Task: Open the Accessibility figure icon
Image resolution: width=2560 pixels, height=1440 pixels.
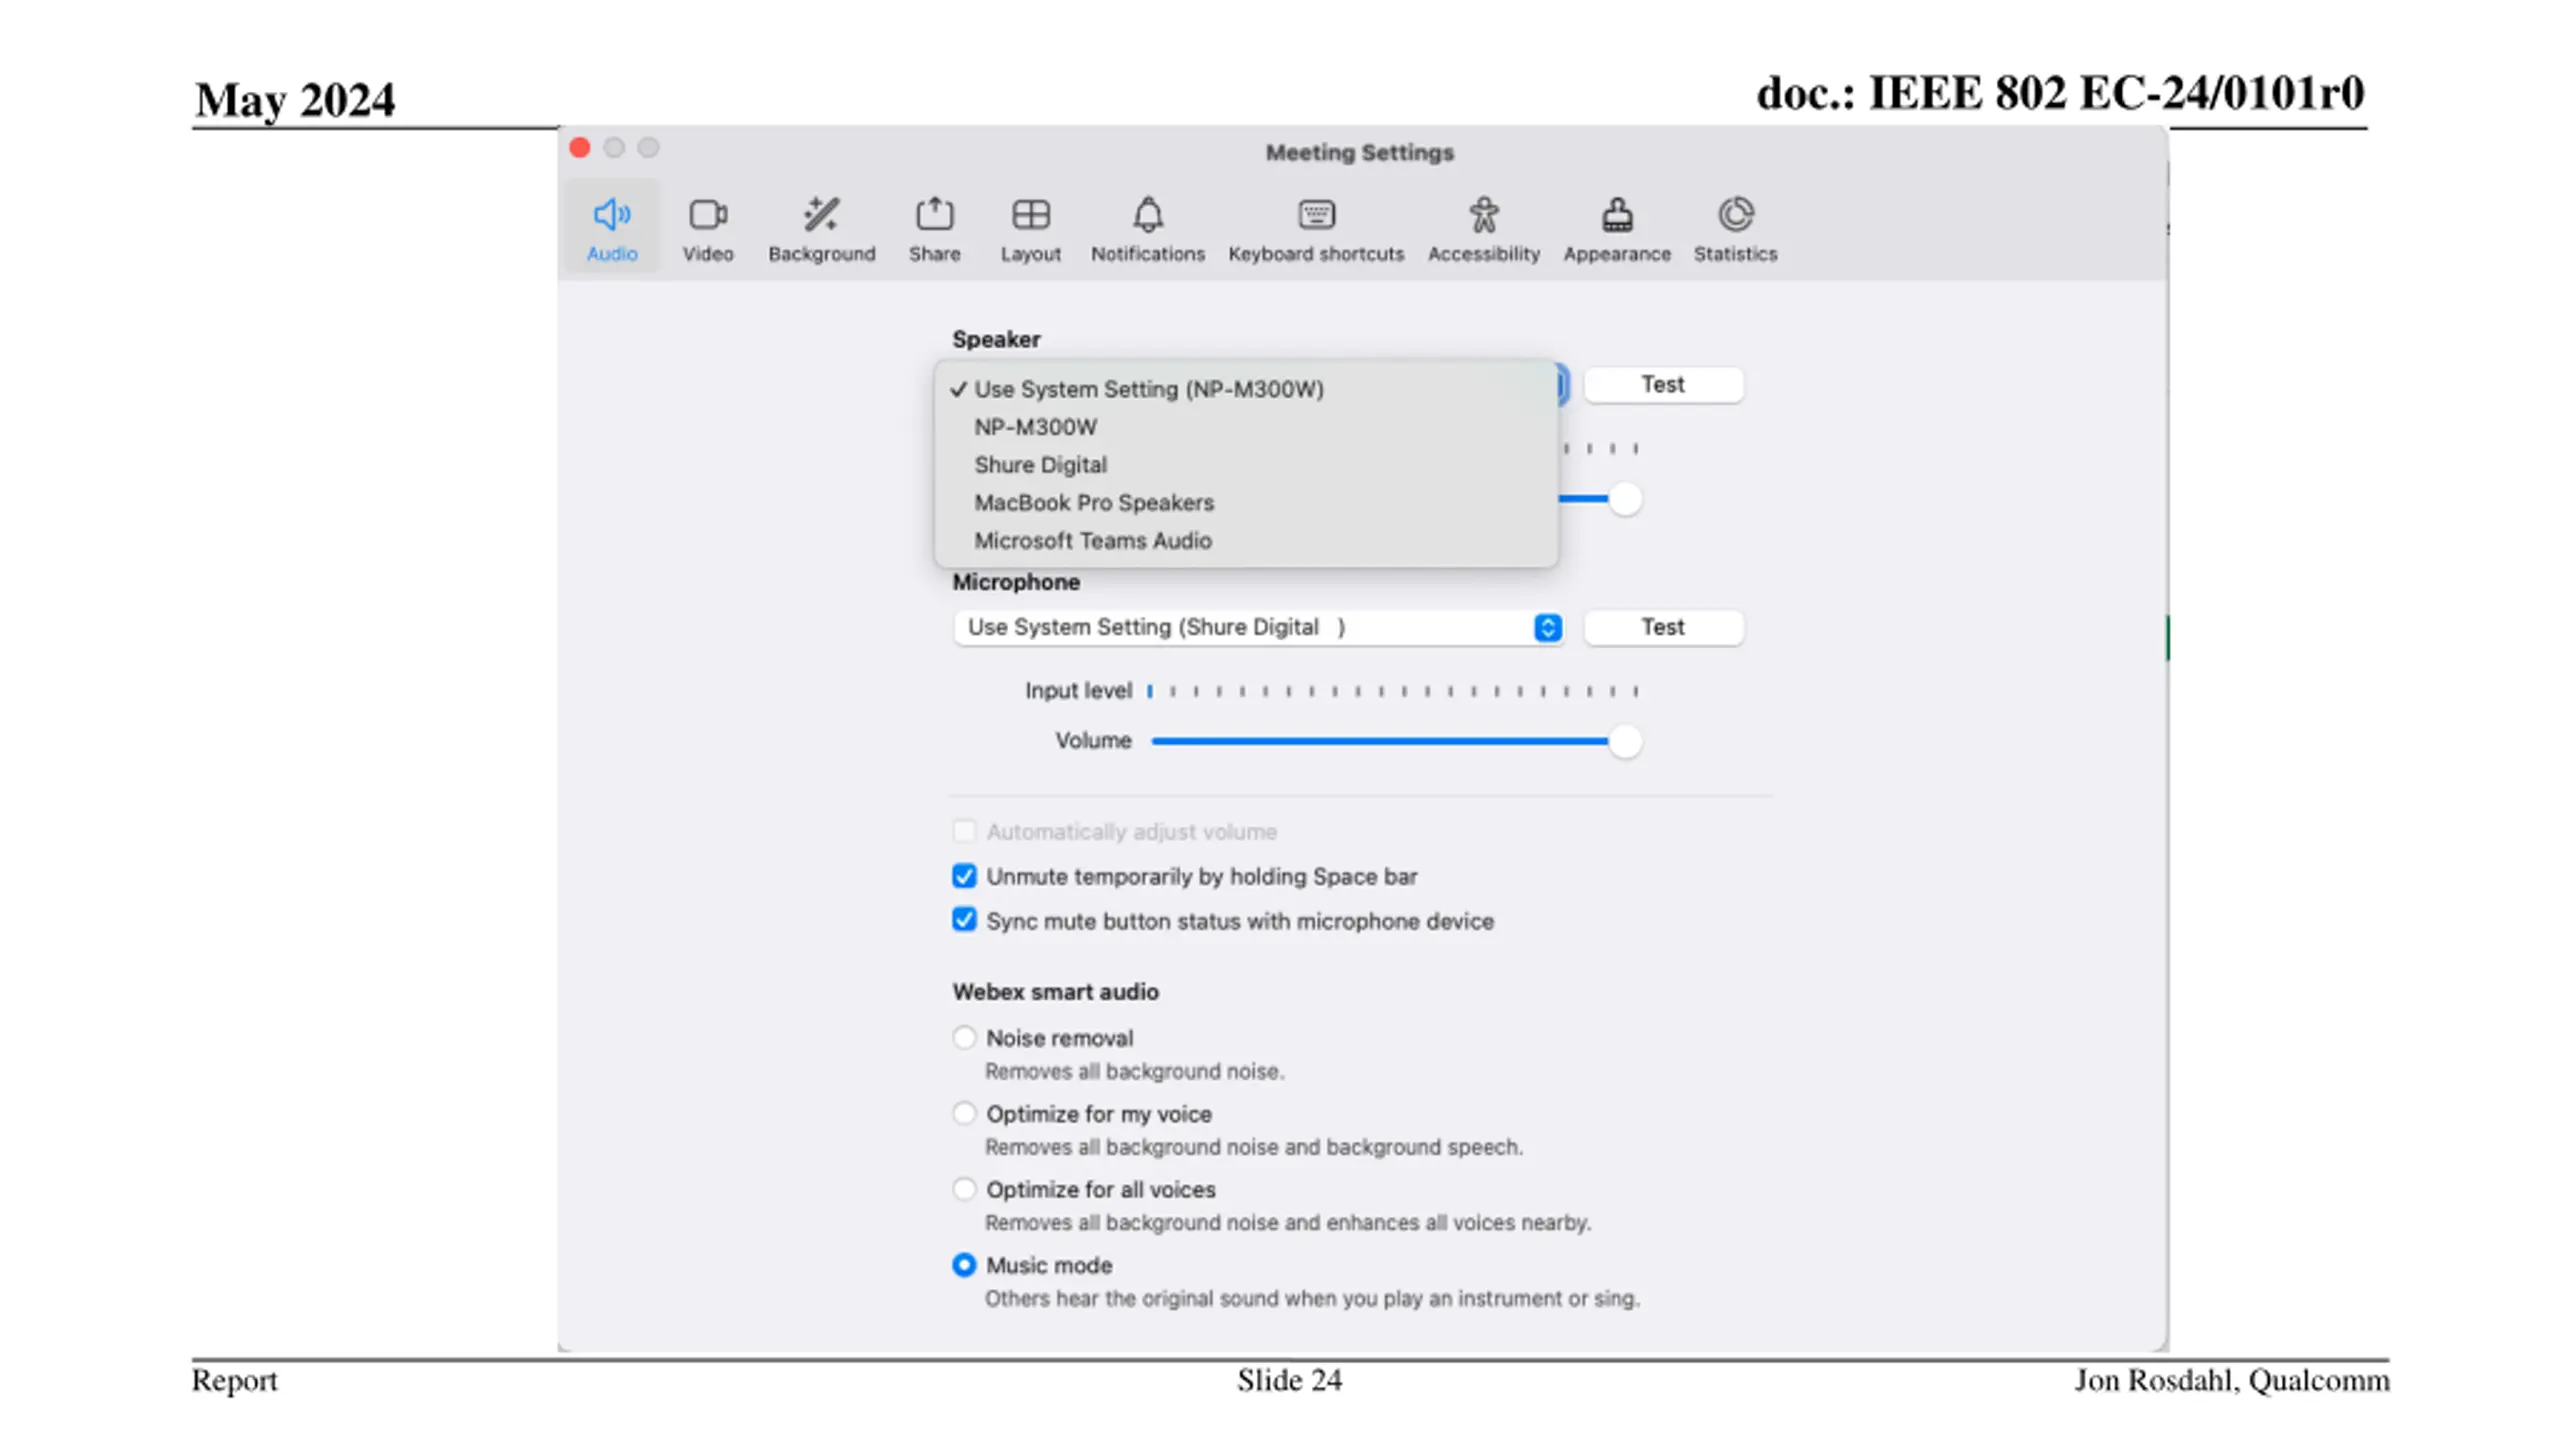Action: point(1483,214)
